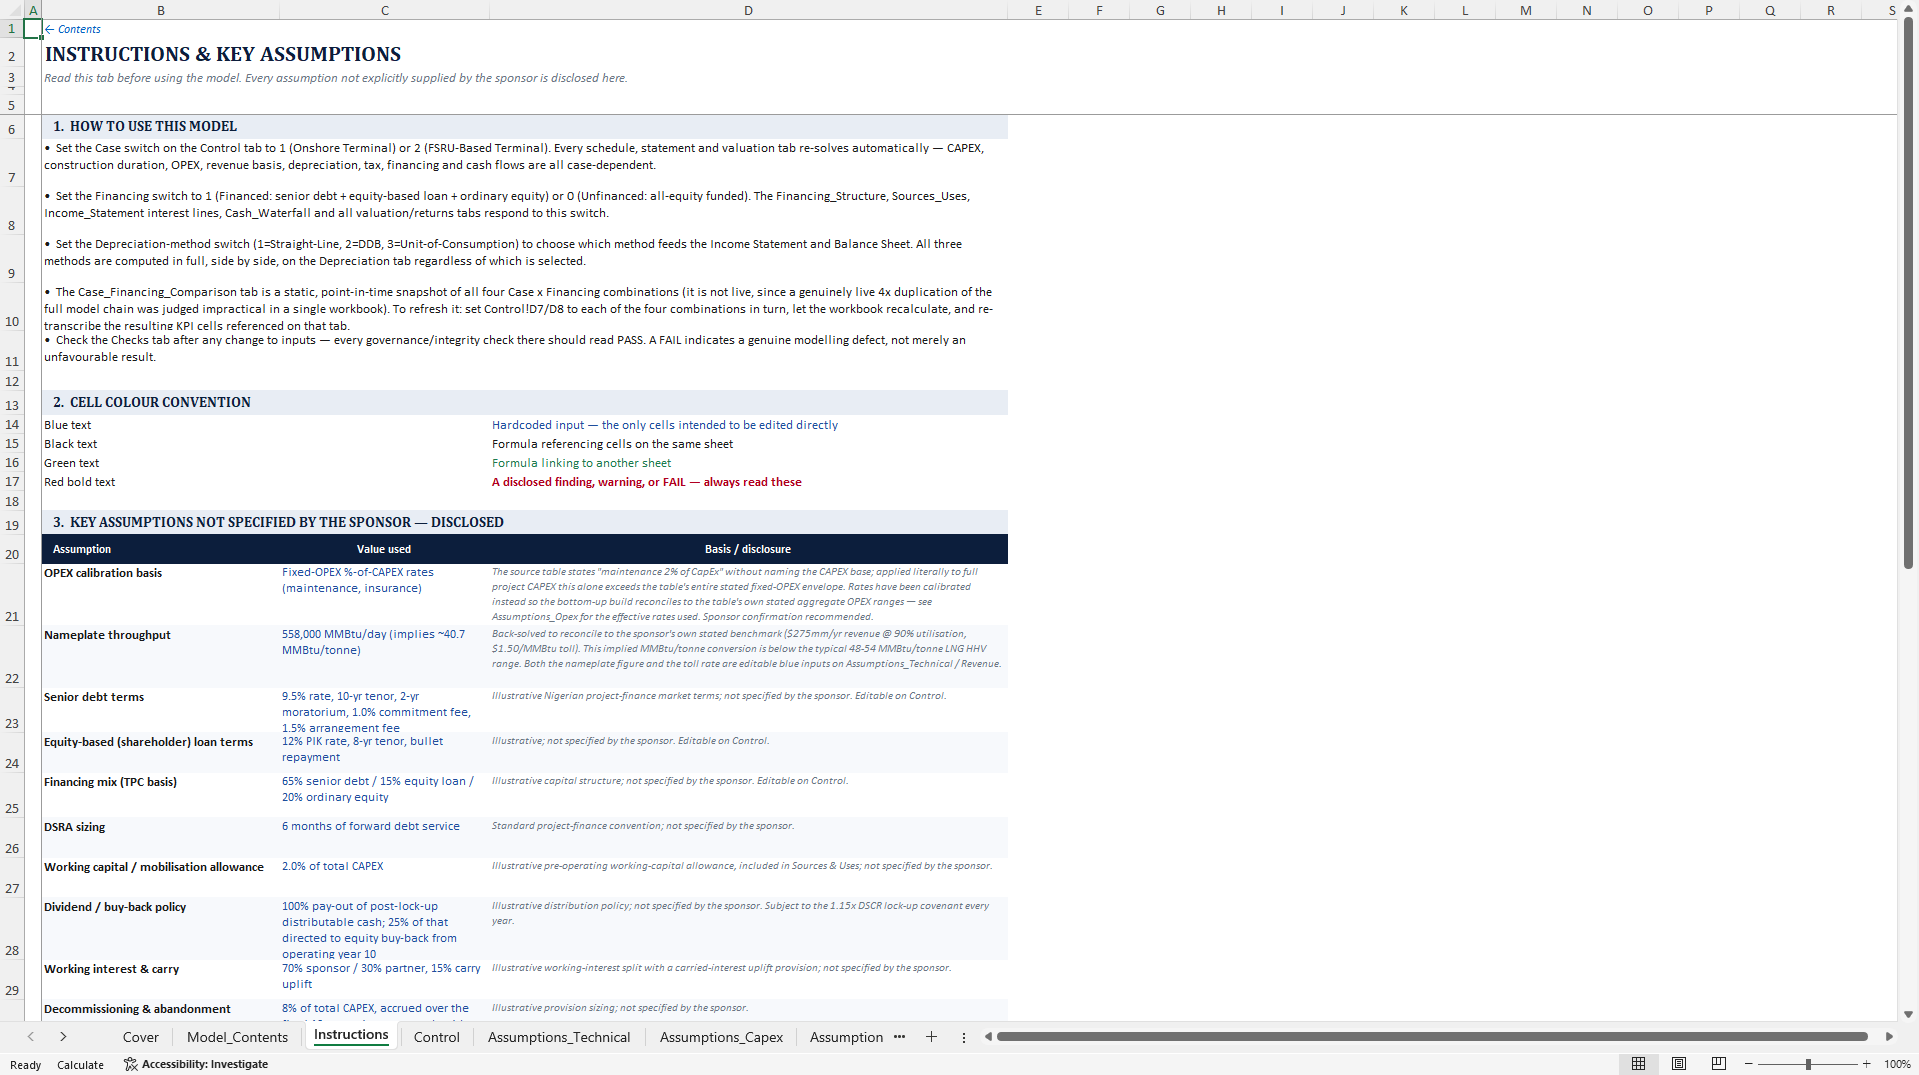Open the Control sheet tab
1919x1075 pixels.
tap(437, 1037)
